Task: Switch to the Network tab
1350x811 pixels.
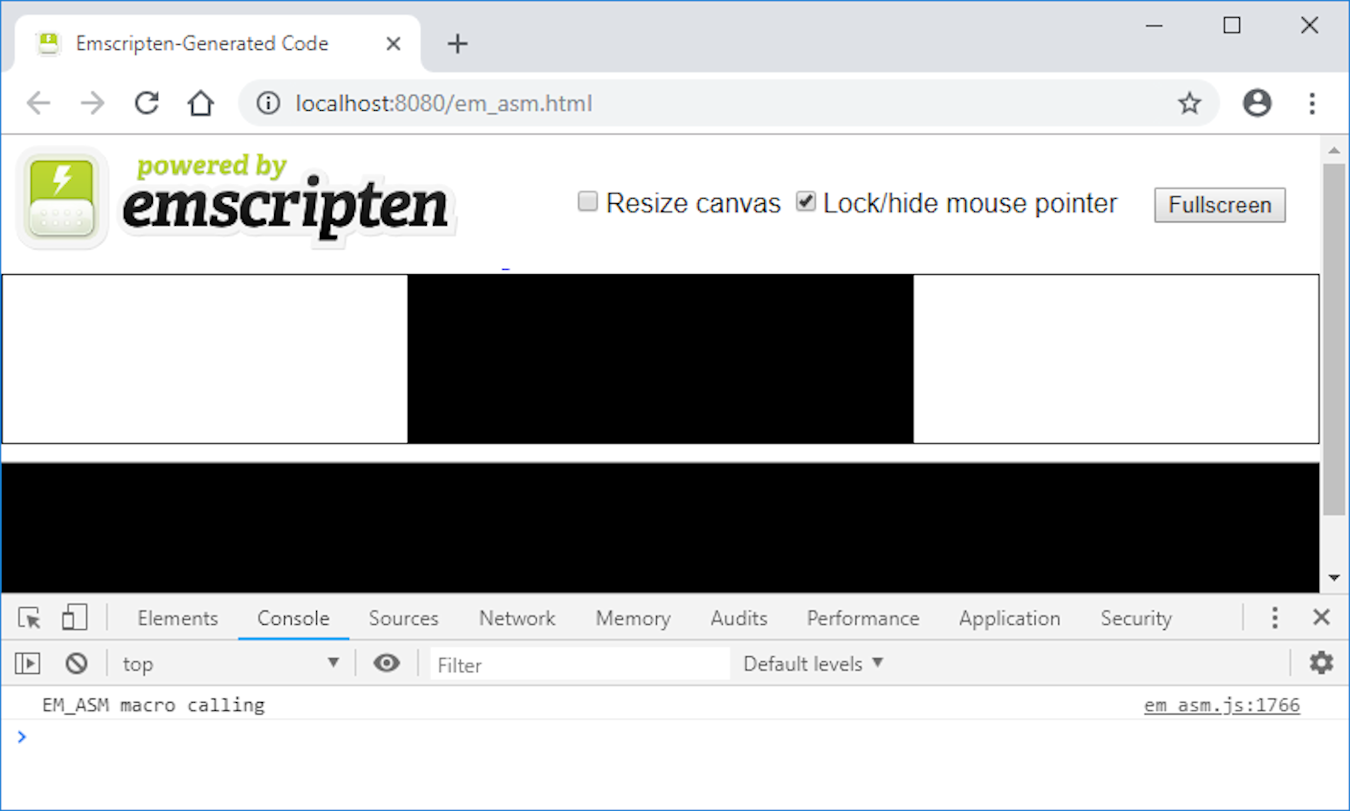Action: click(x=517, y=618)
